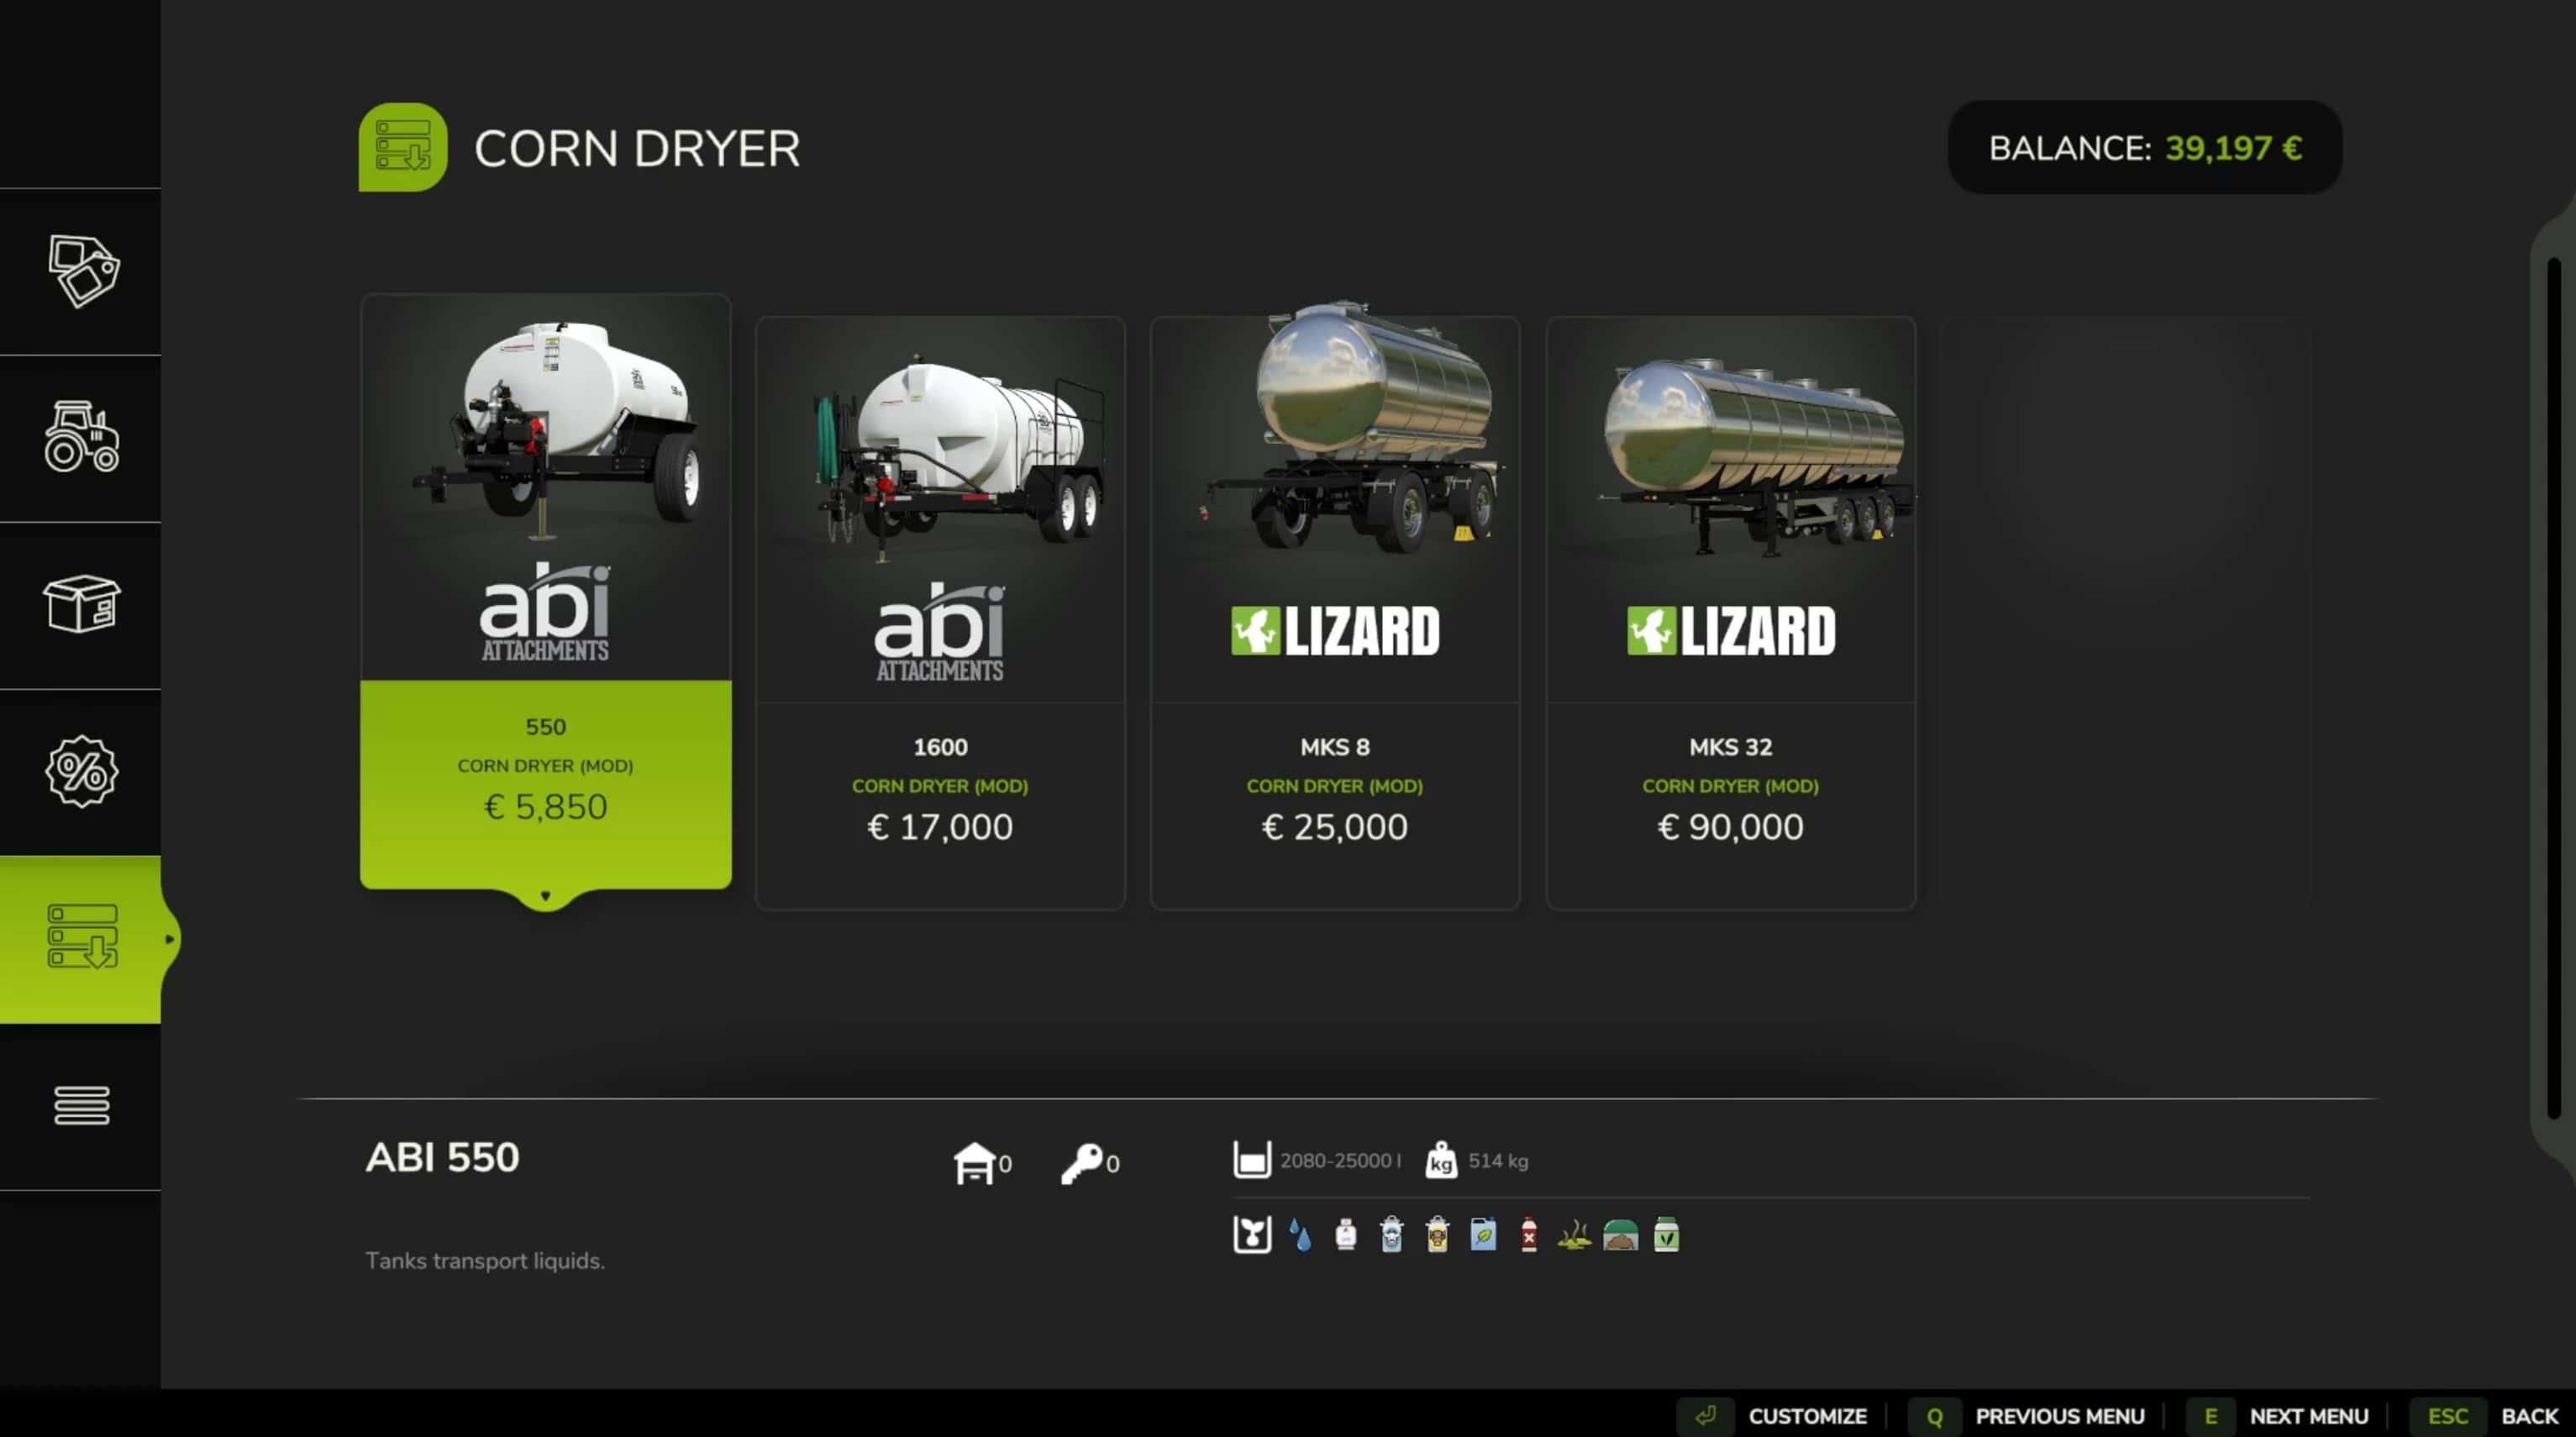
Task: Click the liquid fertilizer blue canister icon
Action: pos(1483,1236)
